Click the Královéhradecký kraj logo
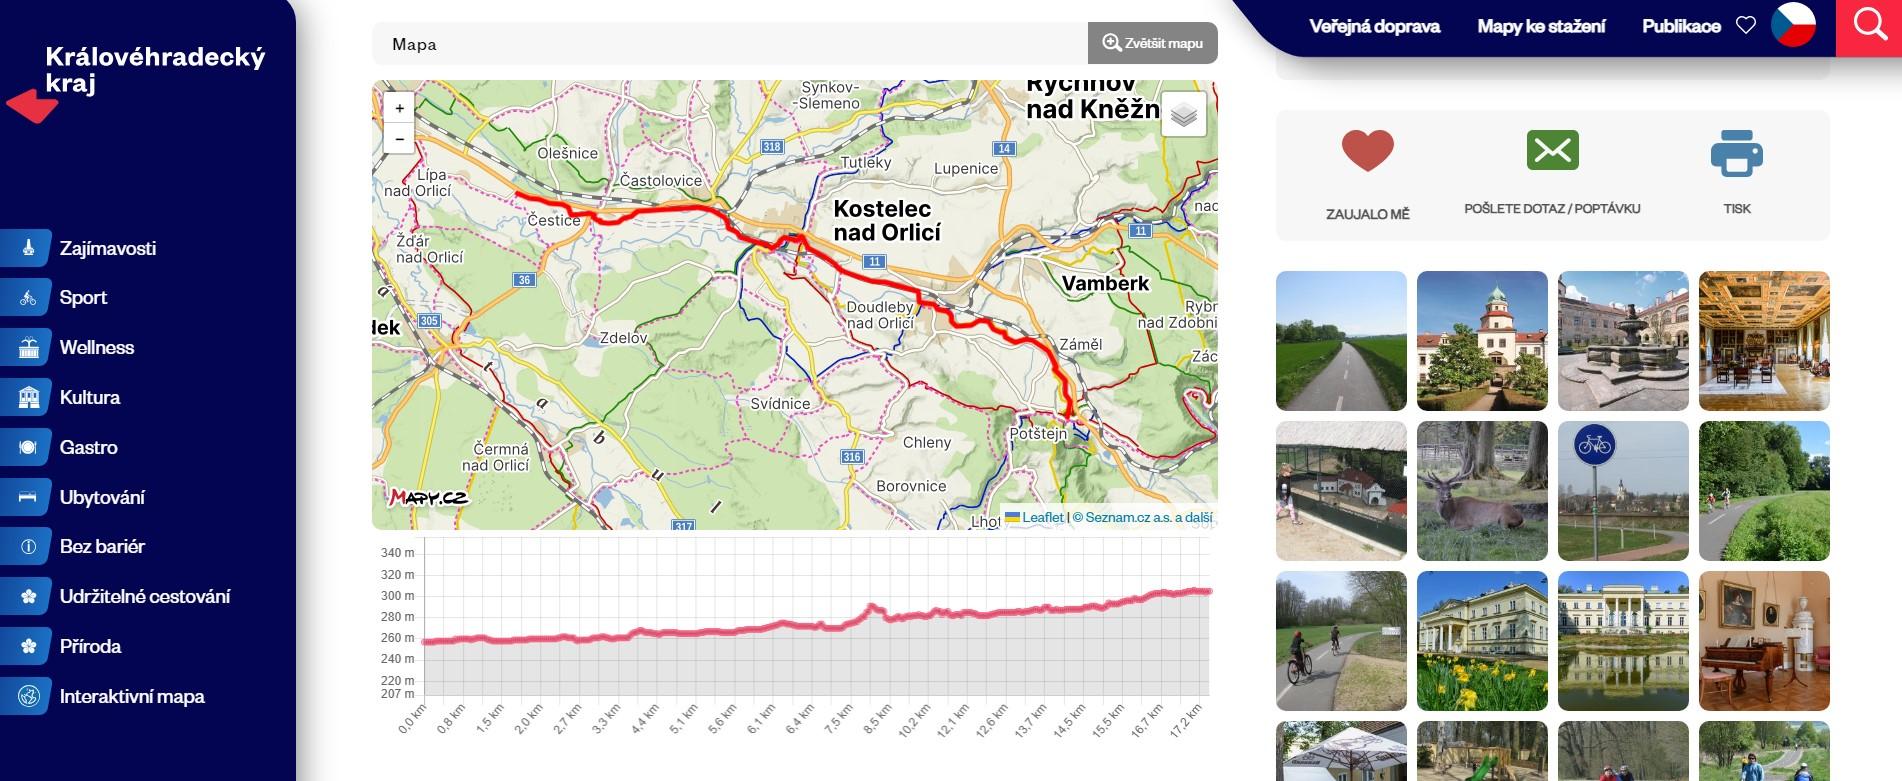The image size is (1902, 781). click(x=136, y=82)
